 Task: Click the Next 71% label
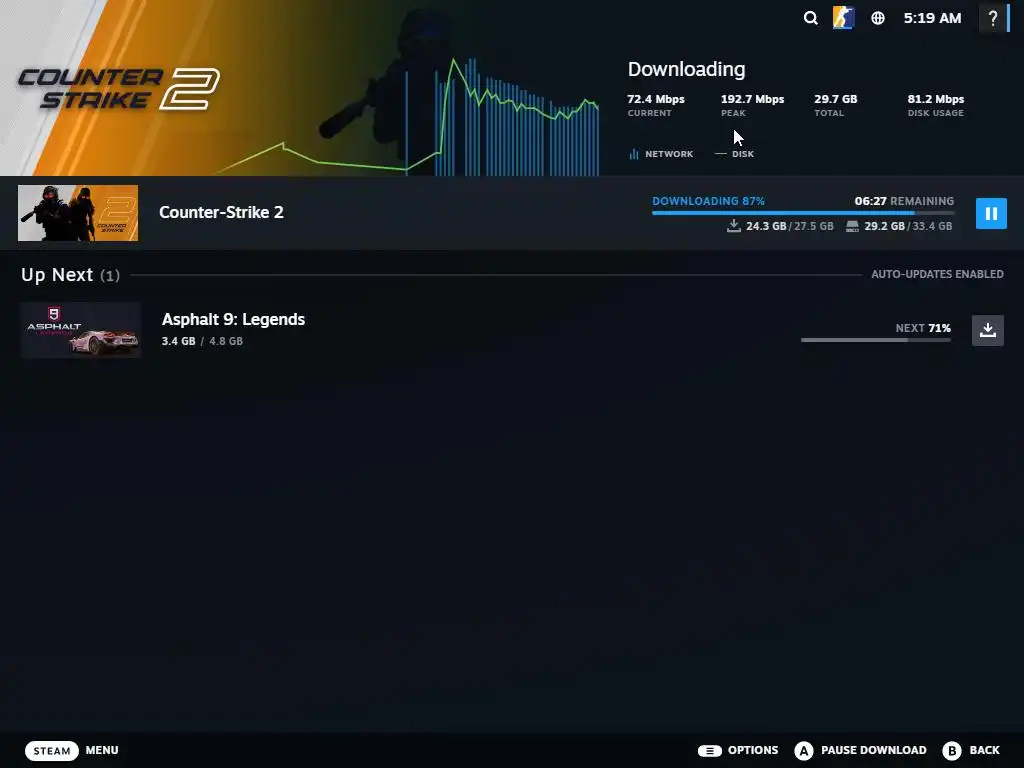(x=923, y=328)
